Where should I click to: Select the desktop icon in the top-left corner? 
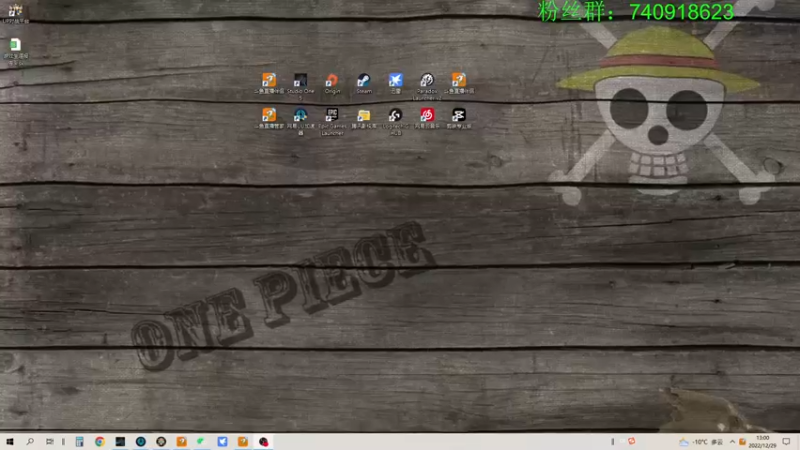click(15, 13)
